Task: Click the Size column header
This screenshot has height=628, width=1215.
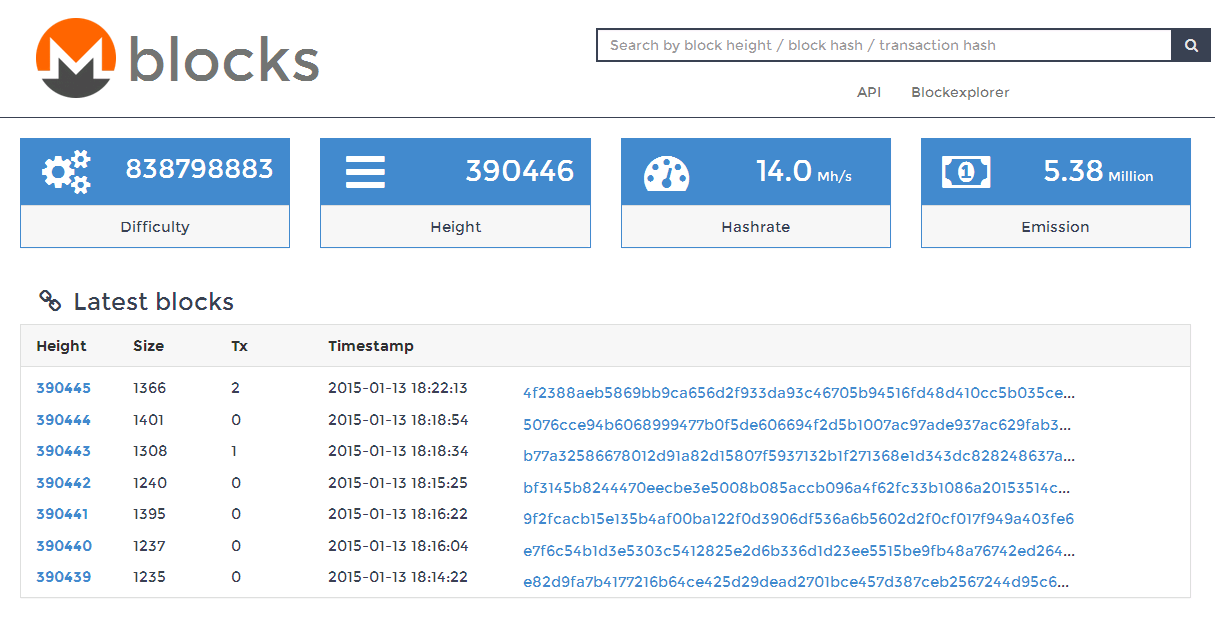Action: (149, 346)
